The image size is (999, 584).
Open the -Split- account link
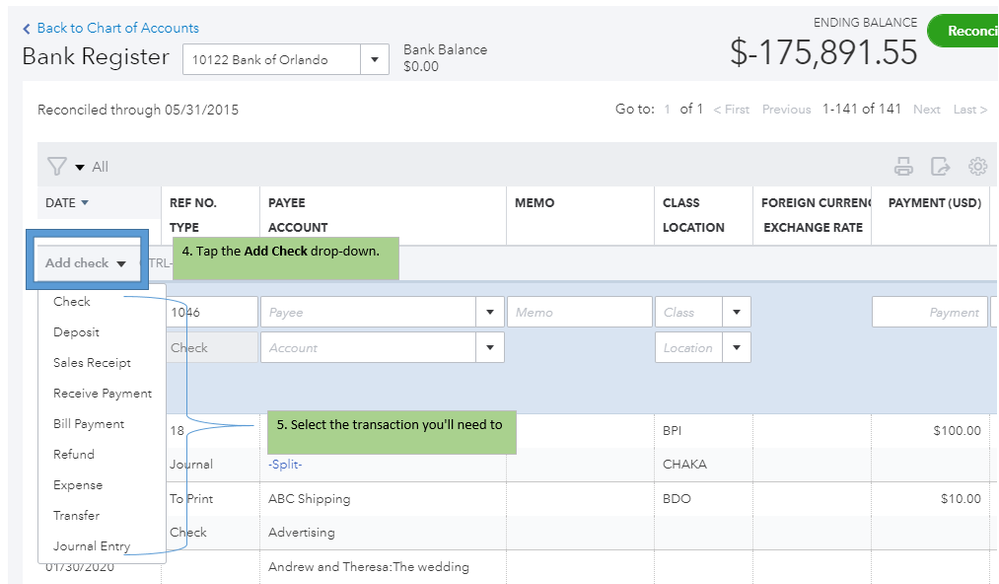pos(285,464)
